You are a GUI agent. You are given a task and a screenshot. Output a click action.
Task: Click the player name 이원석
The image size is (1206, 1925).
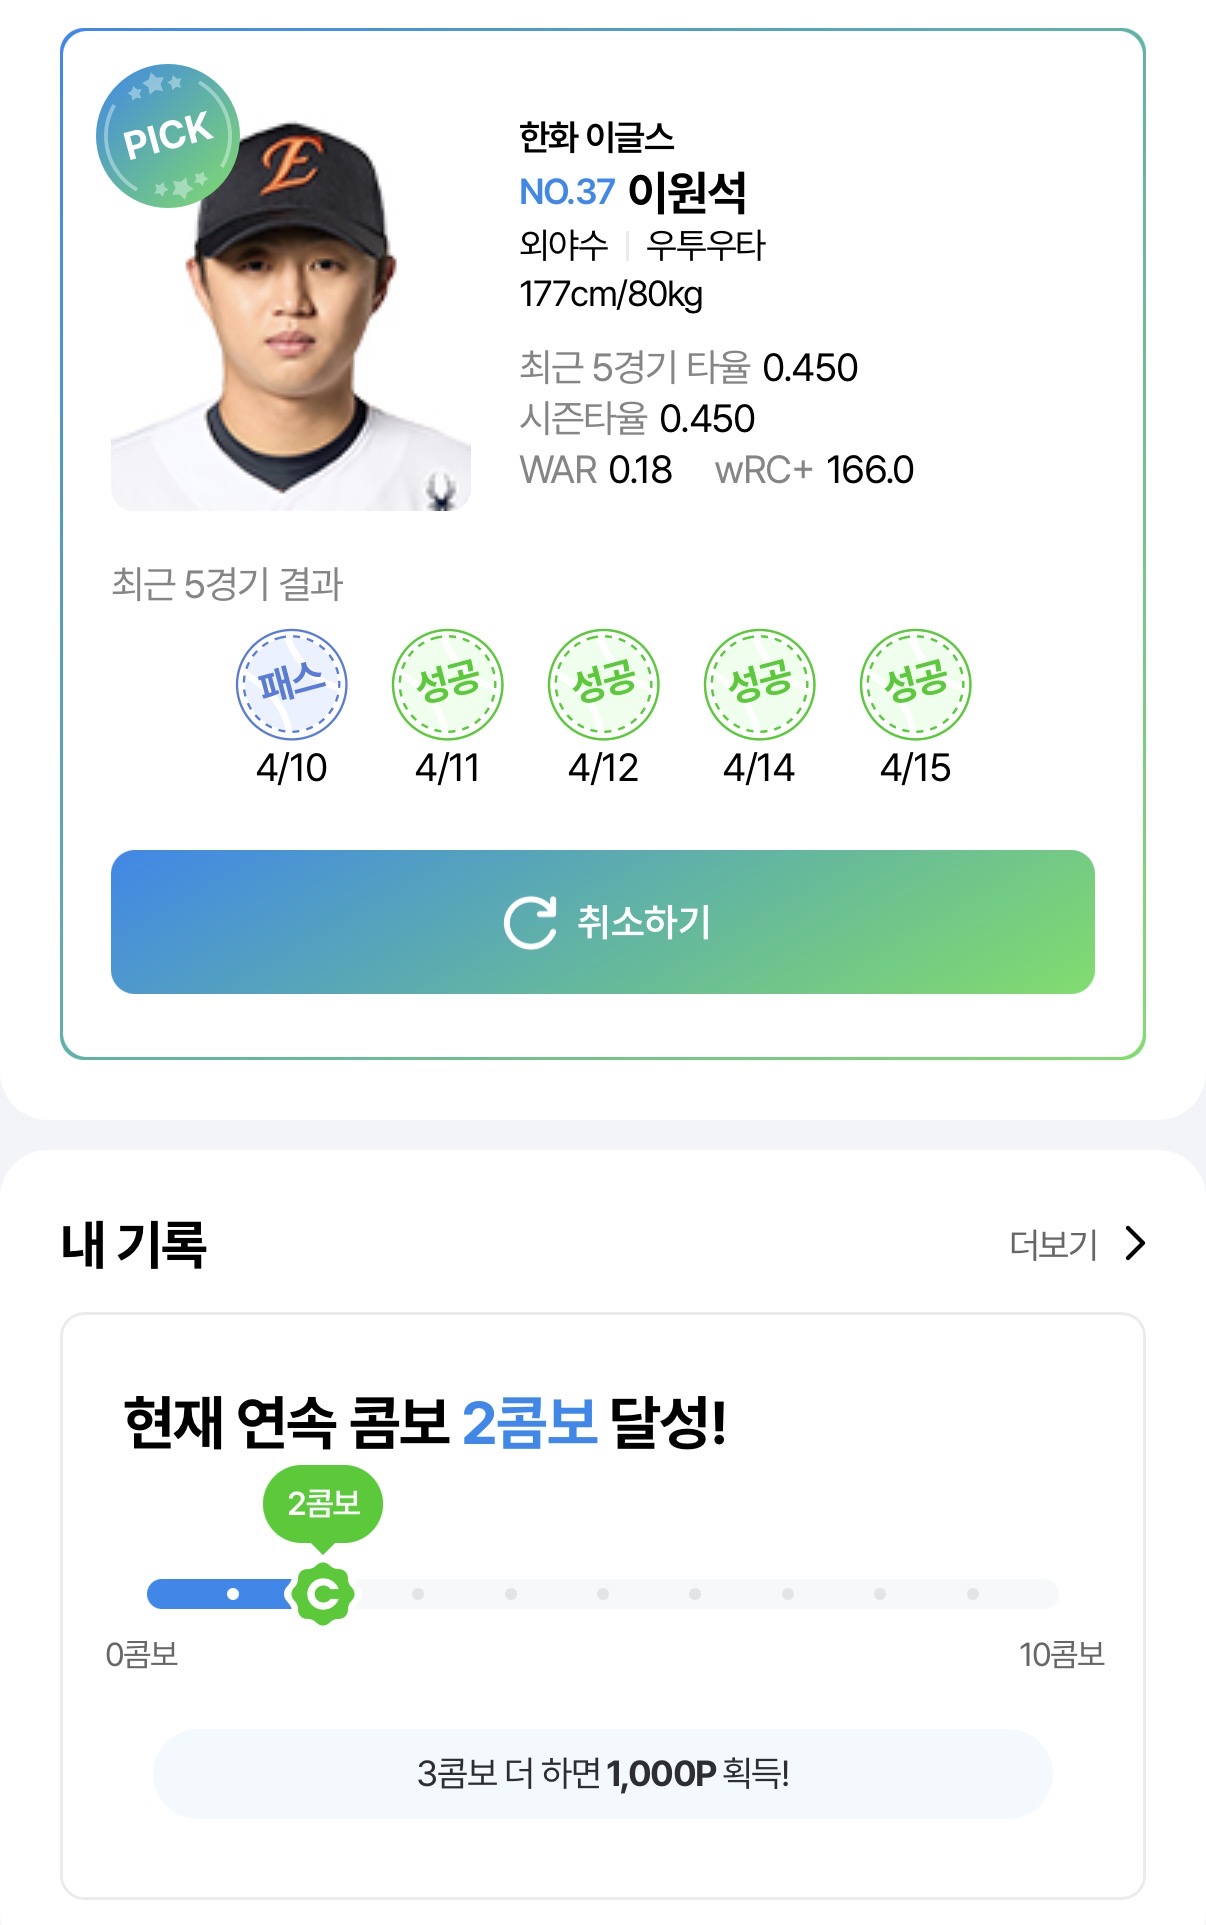click(x=687, y=192)
